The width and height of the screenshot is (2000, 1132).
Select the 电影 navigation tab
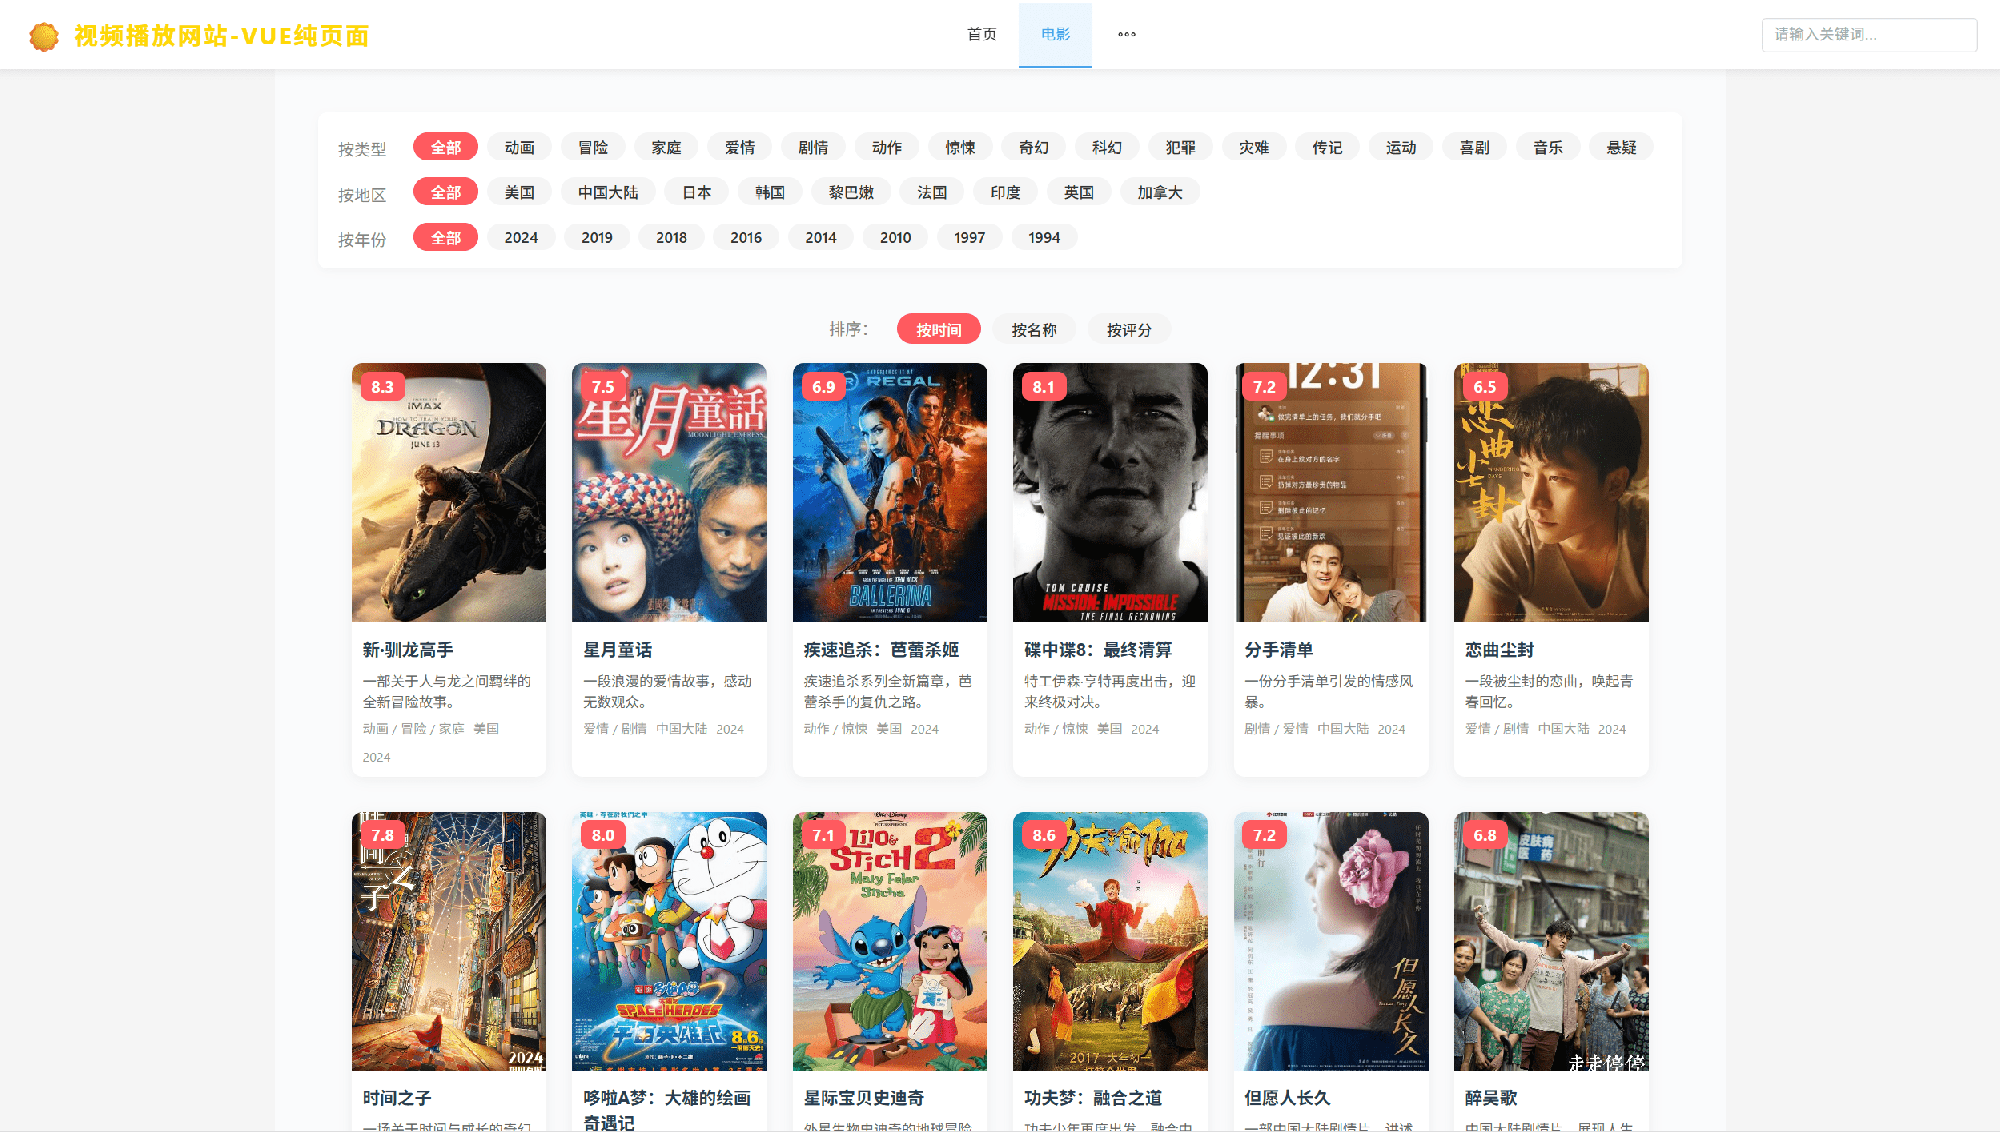pyautogui.click(x=1055, y=34)
